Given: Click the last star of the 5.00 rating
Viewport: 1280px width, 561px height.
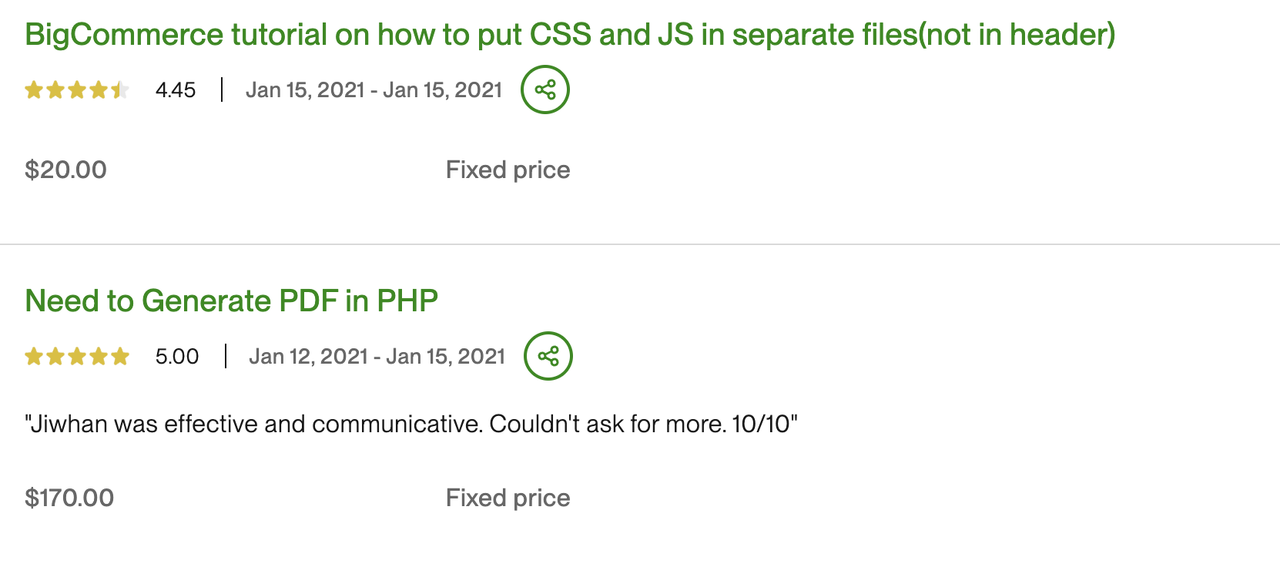Looking at the screenshot, I should (121, 357).
